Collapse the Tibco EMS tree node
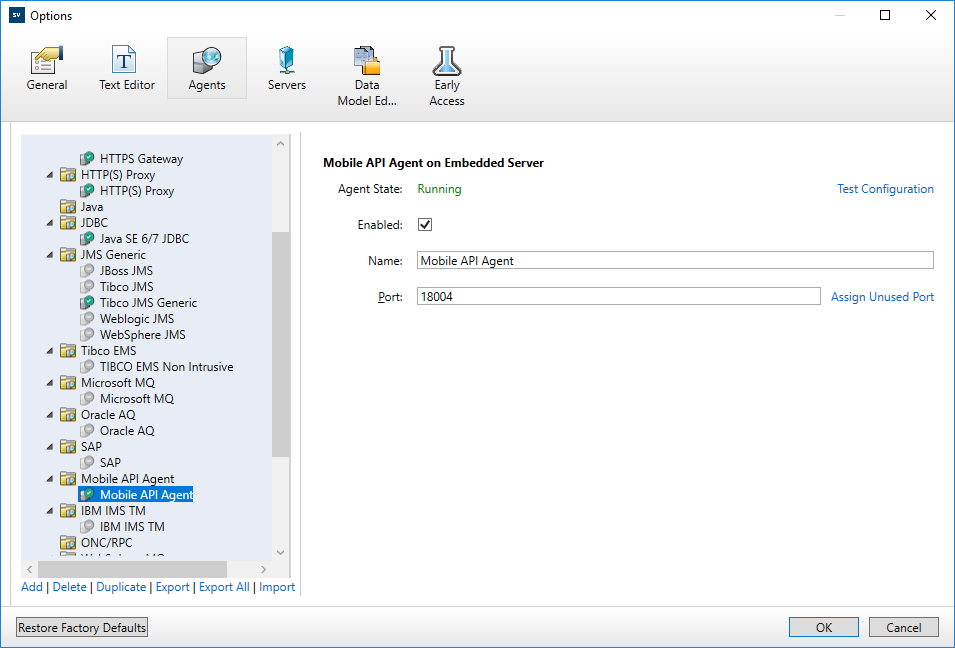The height and width of the screenshot is (648, 955). click(x=51, y=351)
